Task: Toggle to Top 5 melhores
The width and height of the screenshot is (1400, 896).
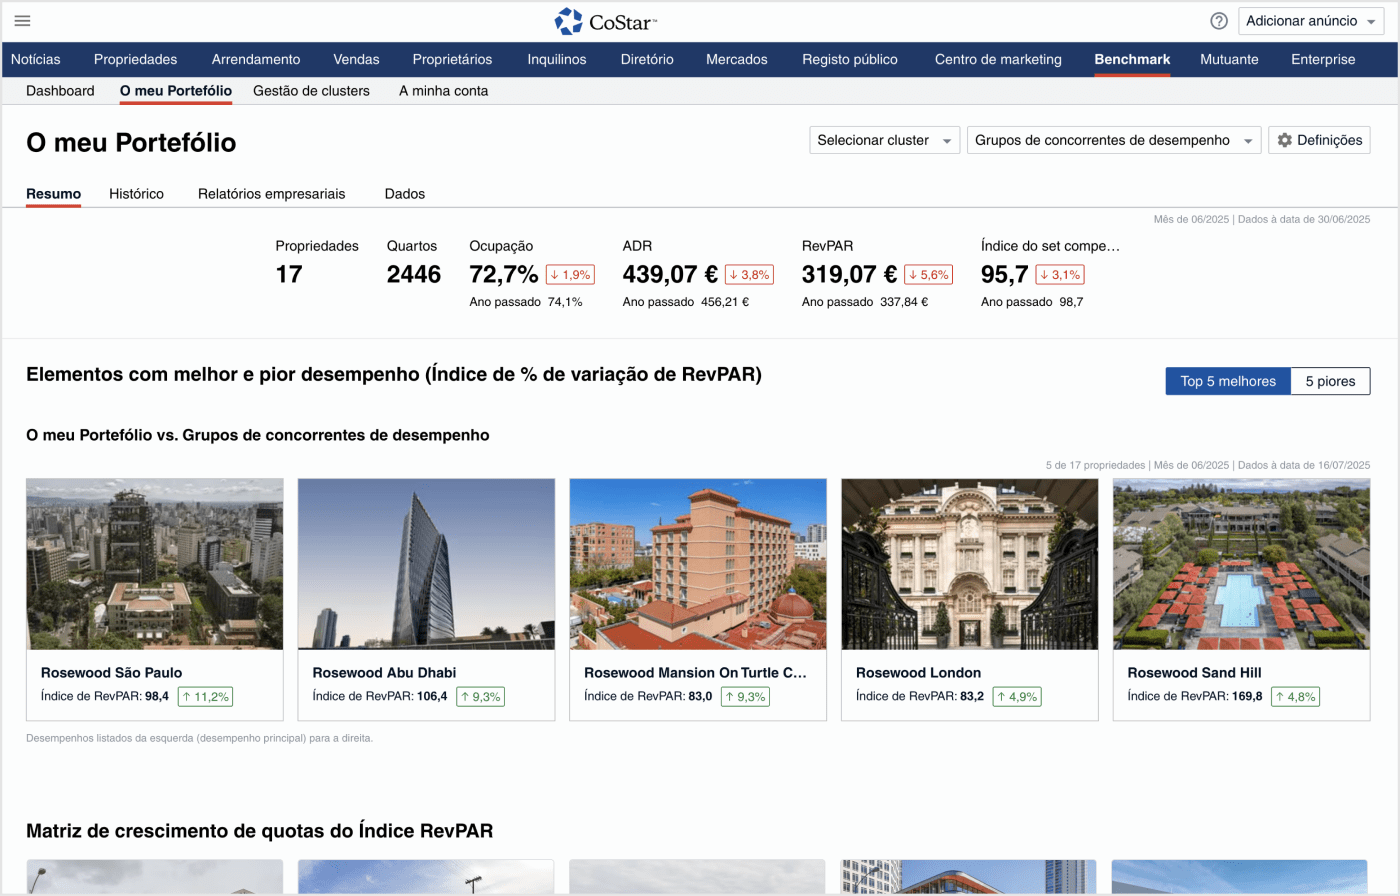Action: click(x=1228, y=381)
